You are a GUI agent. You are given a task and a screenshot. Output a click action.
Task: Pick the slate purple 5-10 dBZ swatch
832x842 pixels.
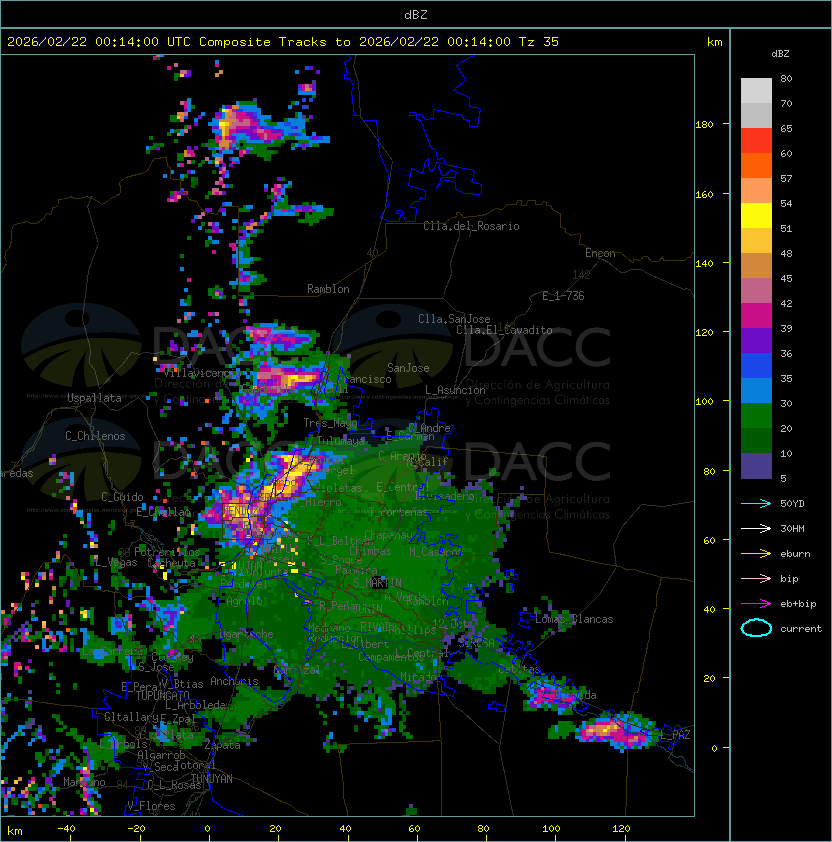click(756, 466)
